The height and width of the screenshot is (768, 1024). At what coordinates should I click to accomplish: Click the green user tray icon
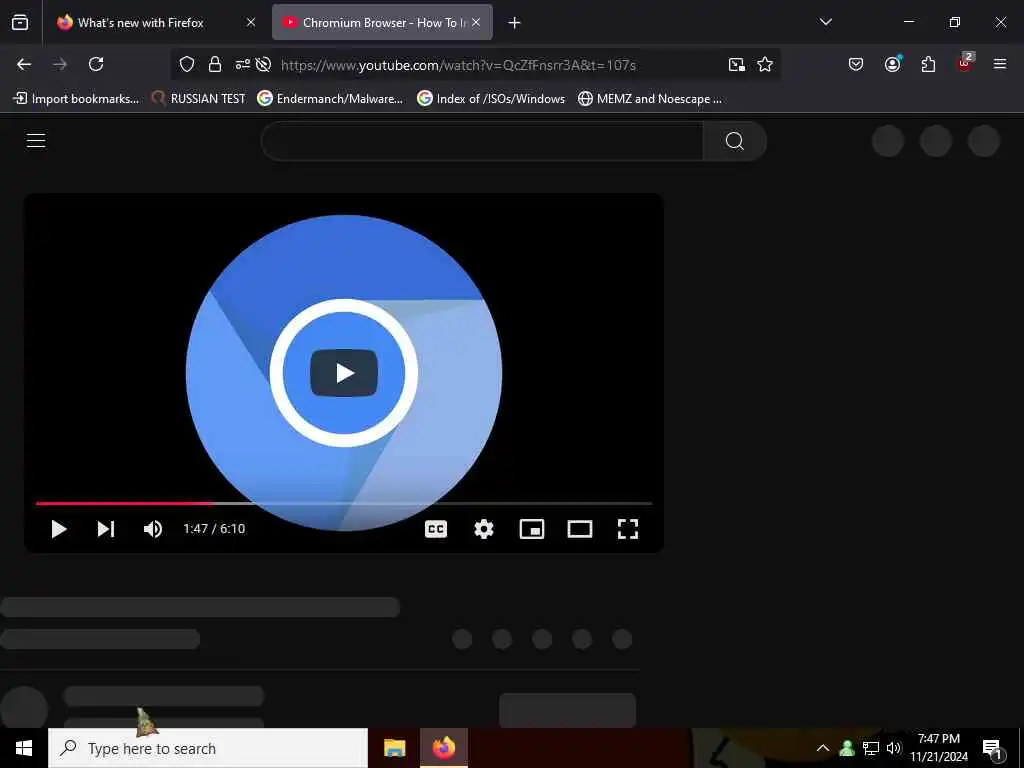847,748
